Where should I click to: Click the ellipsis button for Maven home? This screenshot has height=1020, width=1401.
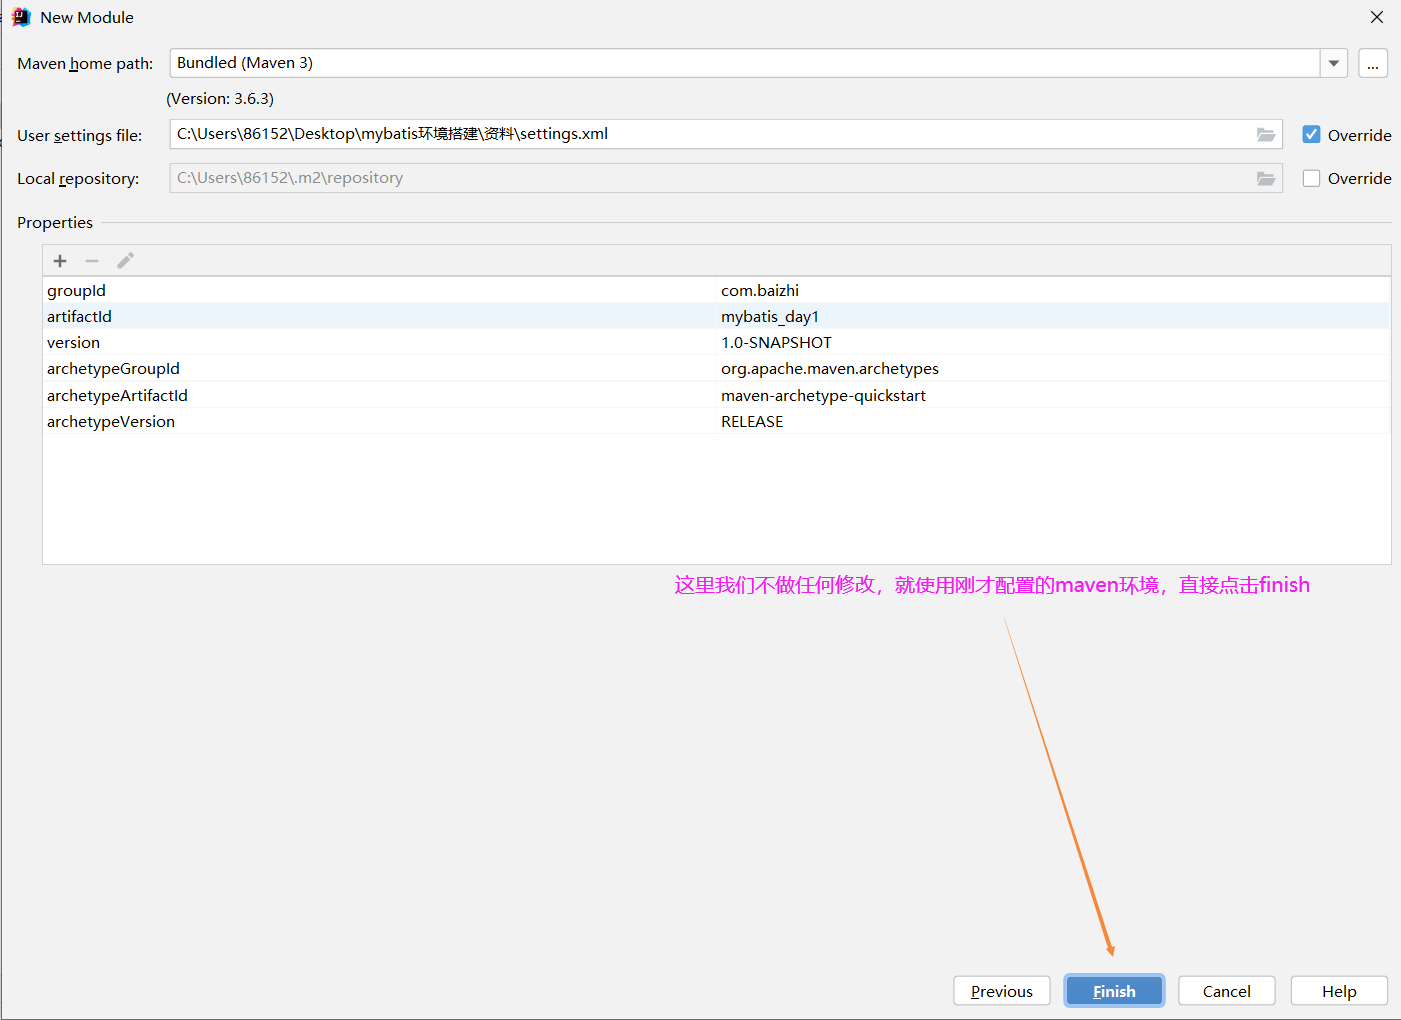(x=1373, y=63)
